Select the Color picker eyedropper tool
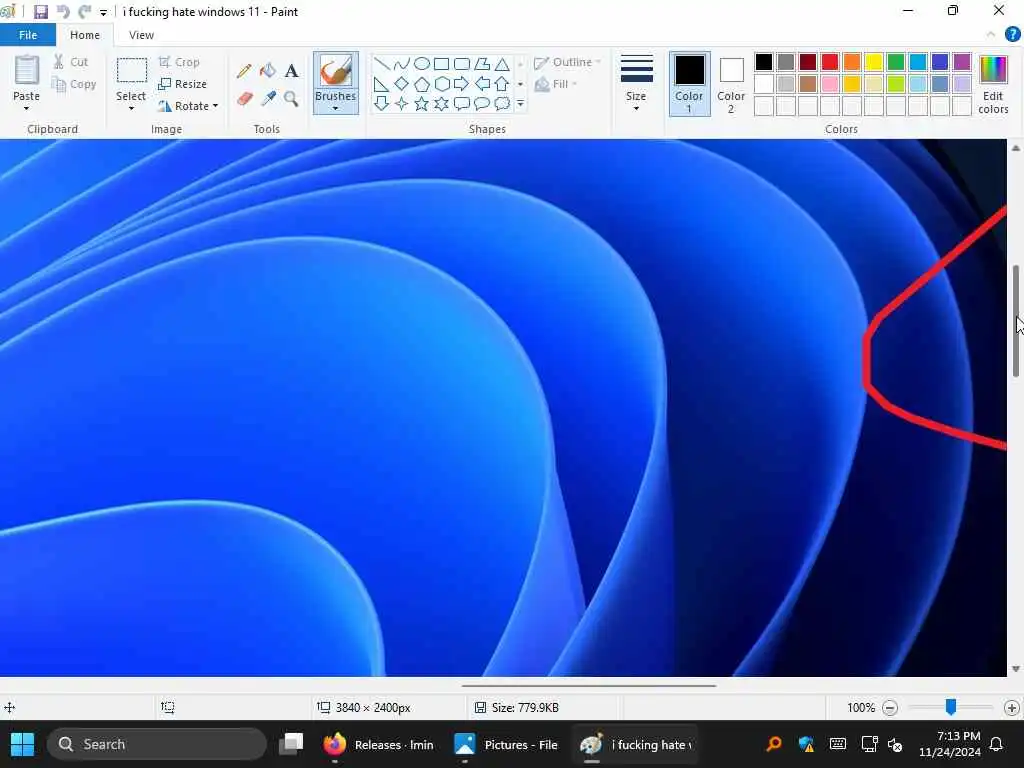This screenshot has width=1024, height=768. pos(268,99)
